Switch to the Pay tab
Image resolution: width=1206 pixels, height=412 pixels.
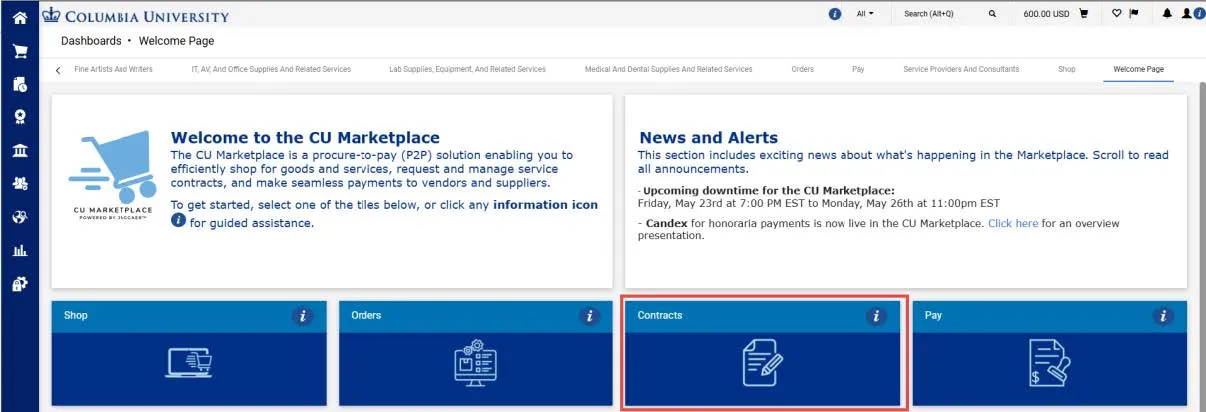858,69
